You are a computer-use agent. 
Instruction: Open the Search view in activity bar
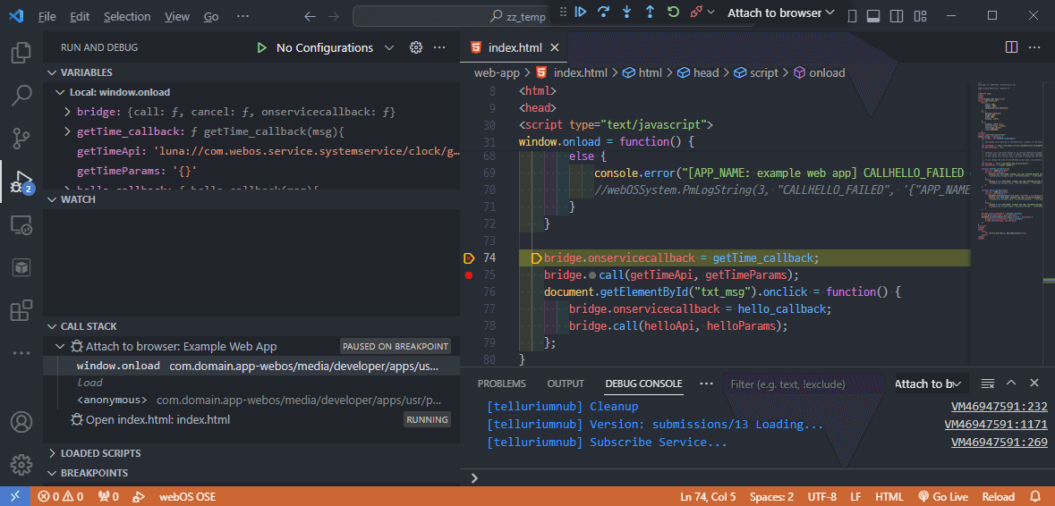pos(22,96)
